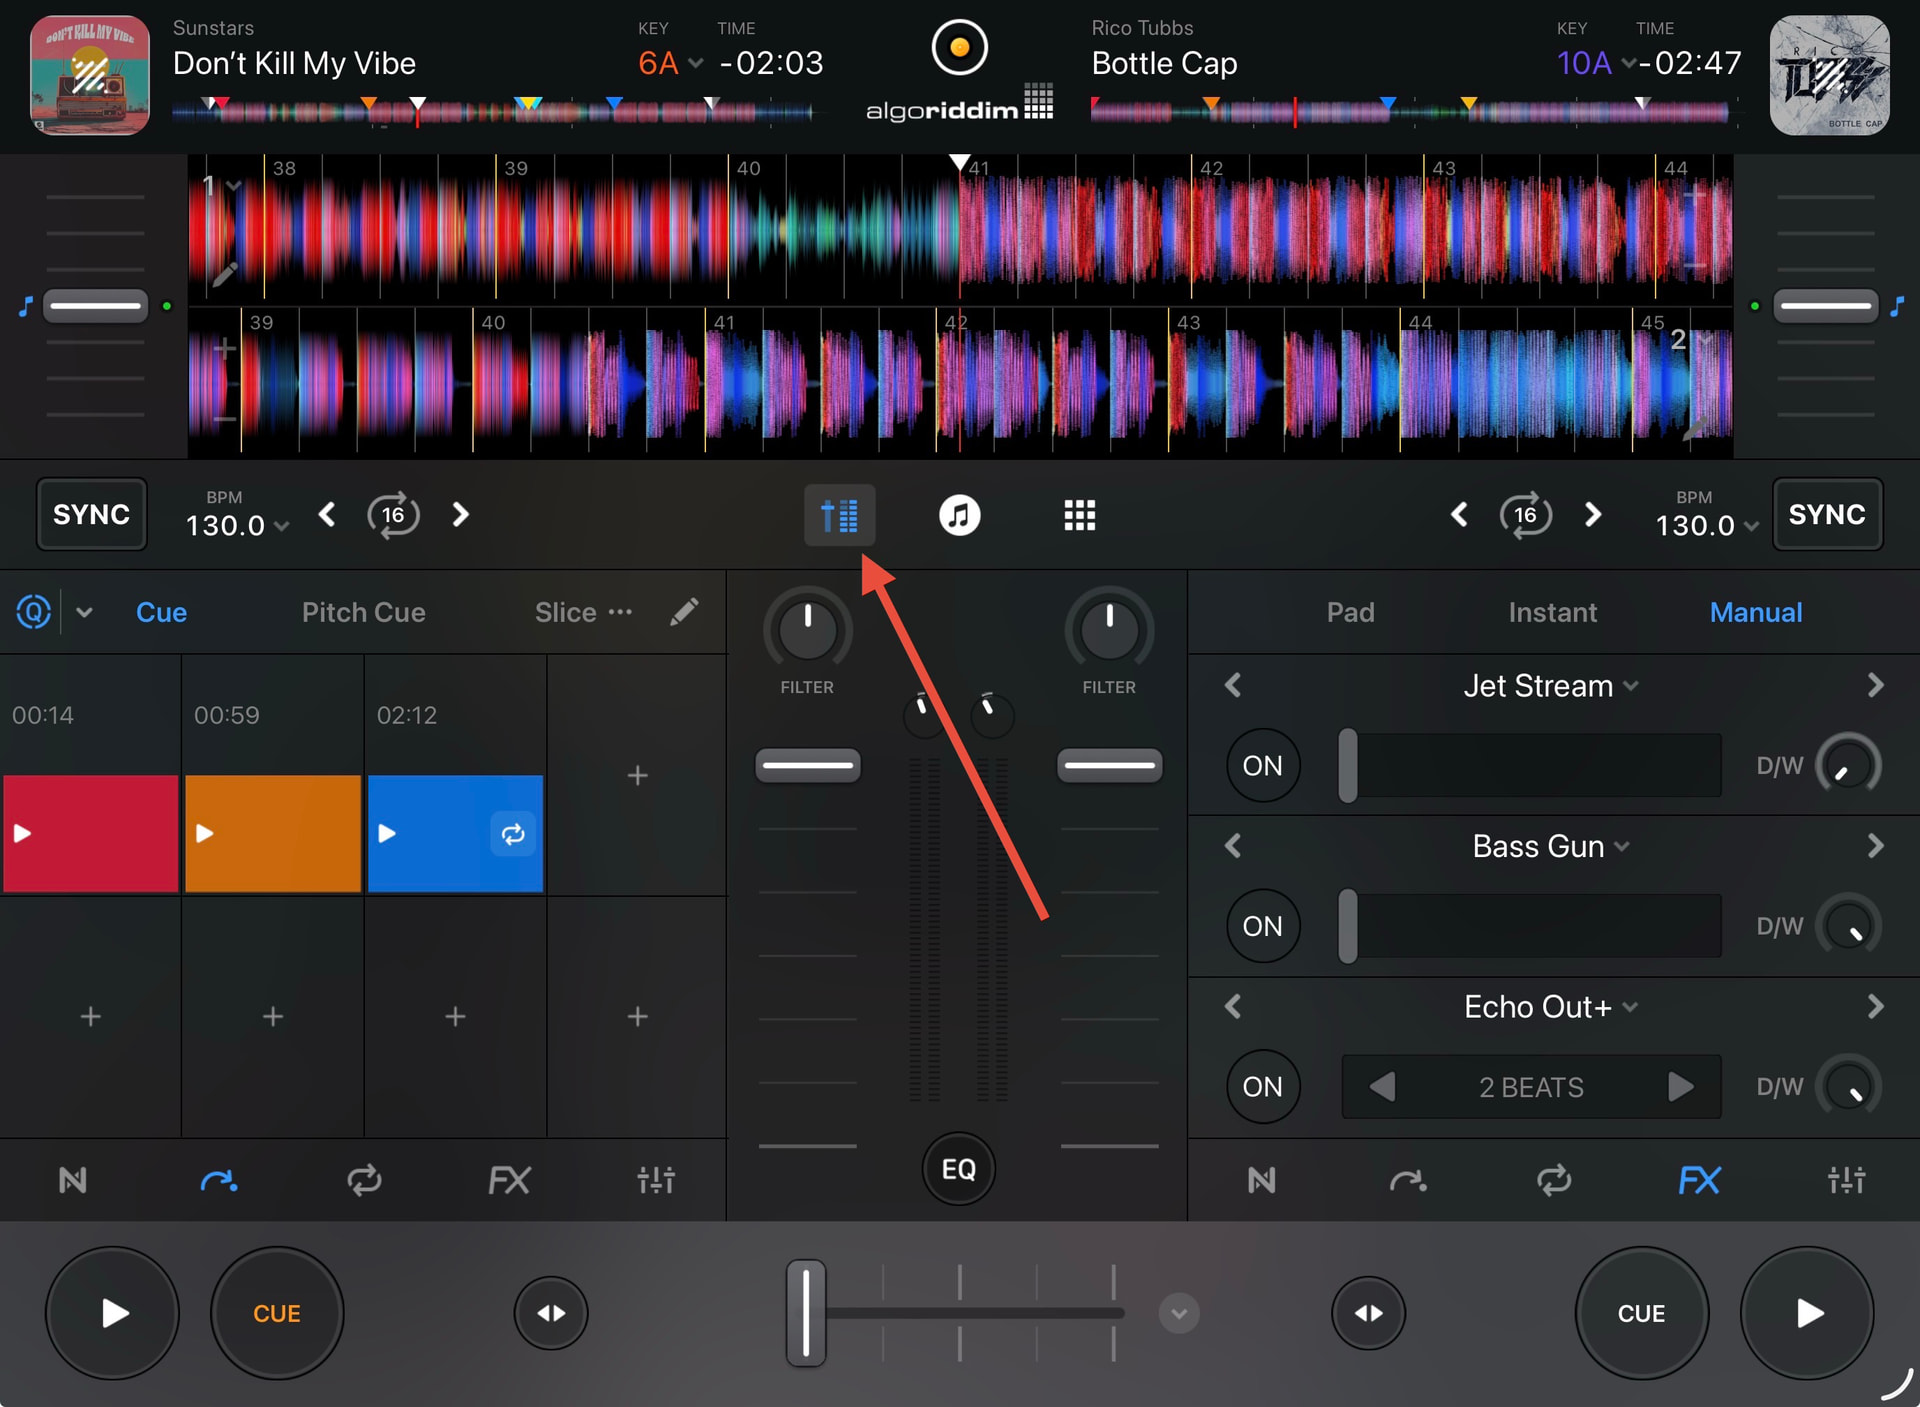Select Neural Mix icon on left deck

coord(73,1180)
